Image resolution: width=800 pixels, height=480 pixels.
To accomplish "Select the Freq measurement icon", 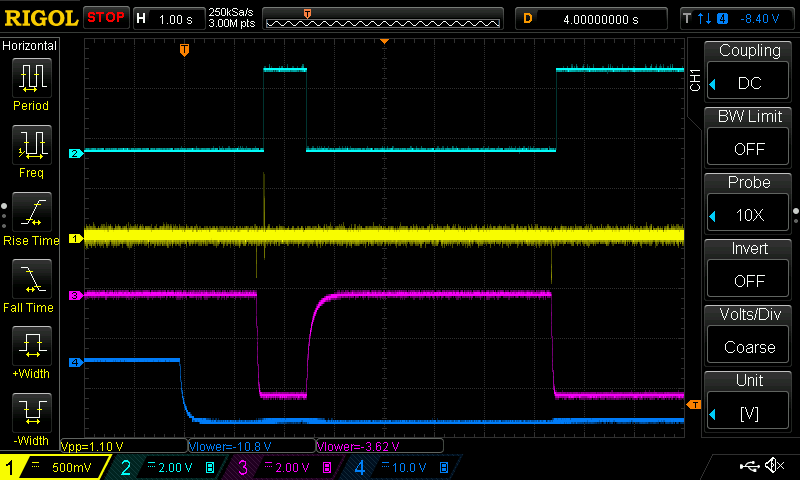I will 32,145.
